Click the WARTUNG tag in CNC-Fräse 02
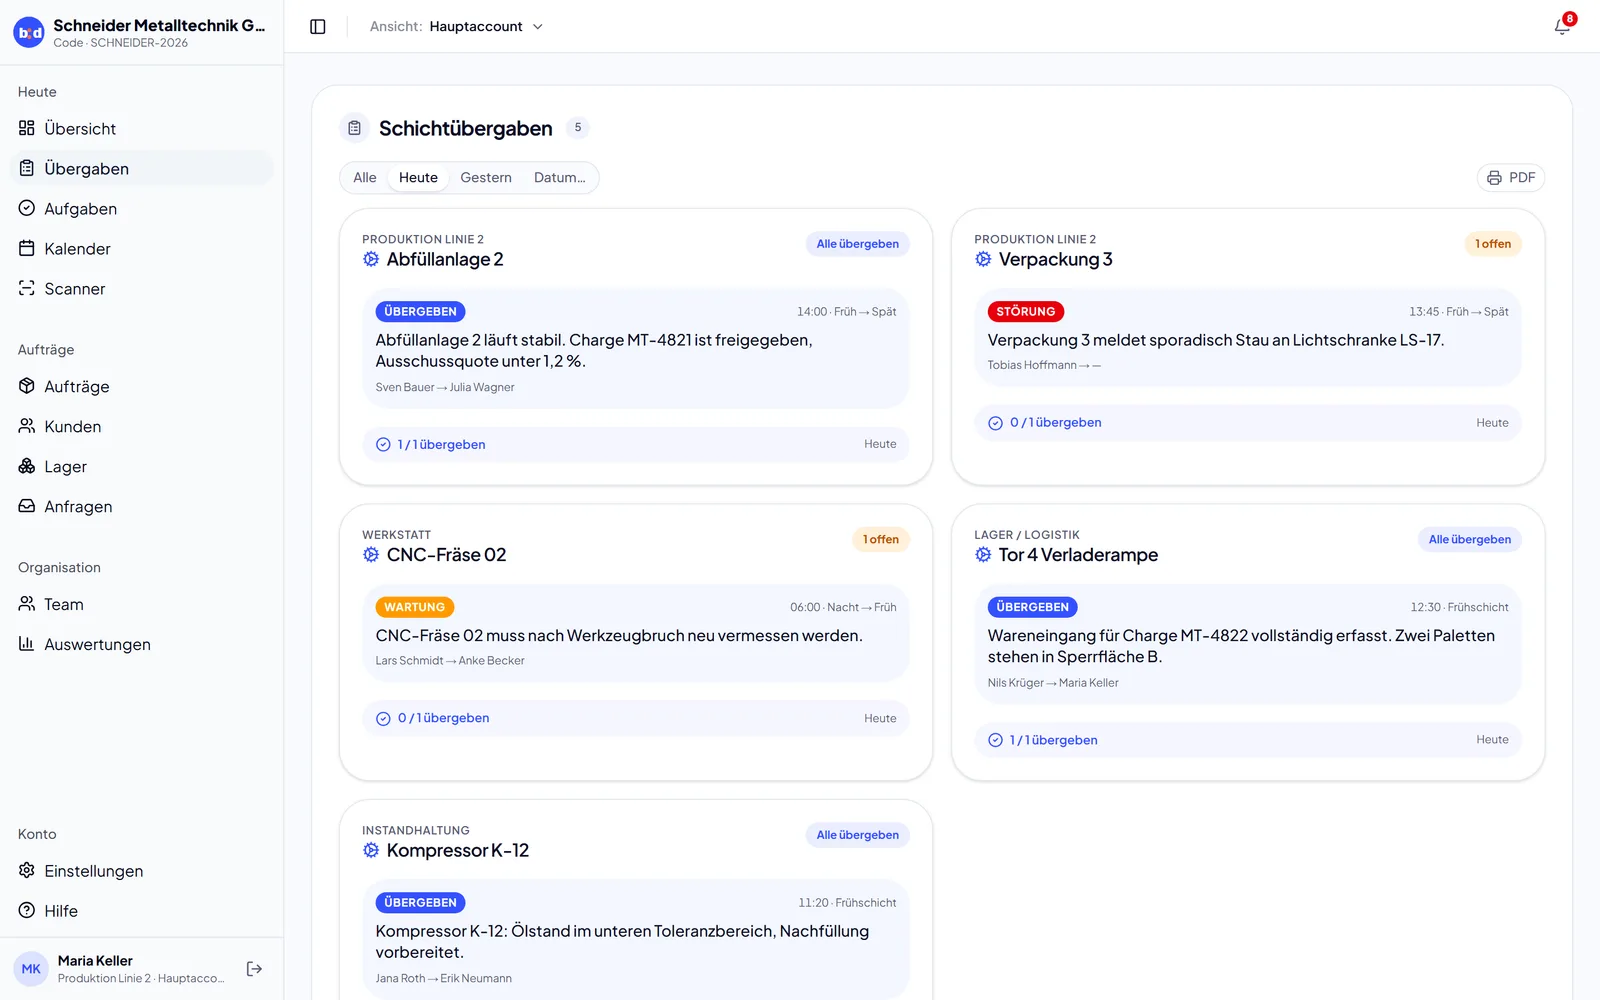 [414, 607]
